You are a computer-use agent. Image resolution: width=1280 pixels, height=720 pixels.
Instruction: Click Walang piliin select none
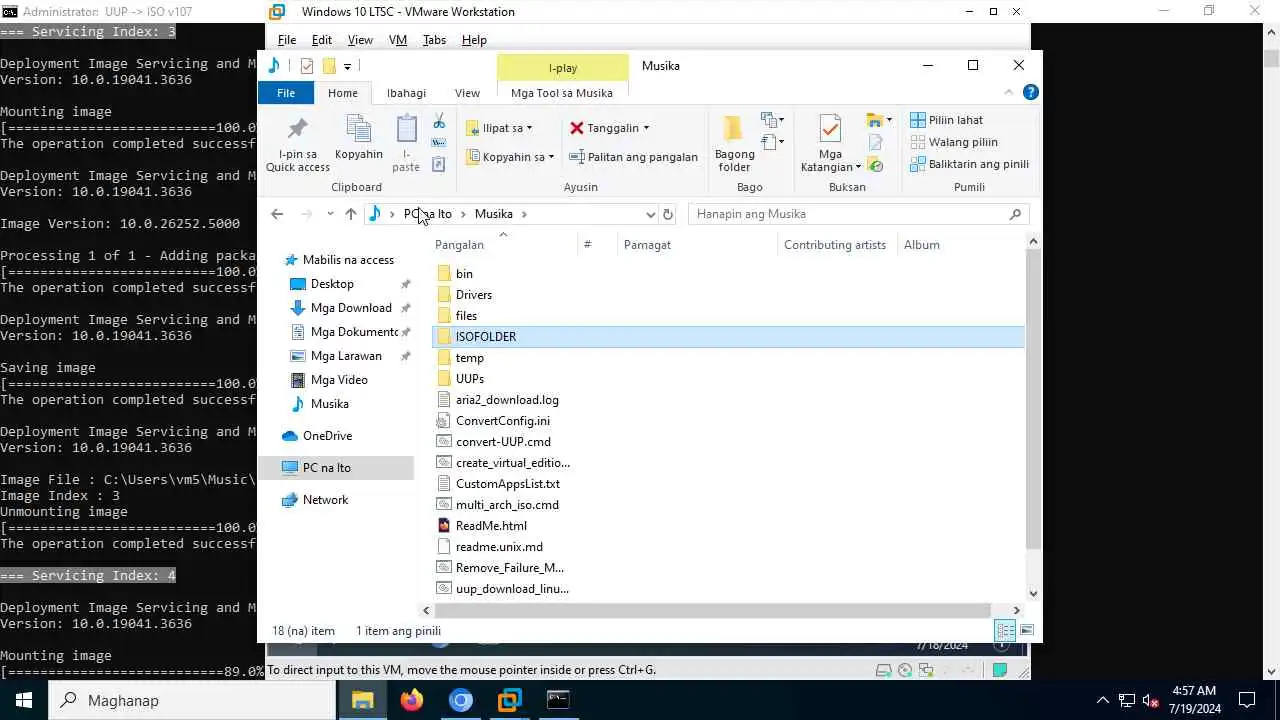(954, 142)
